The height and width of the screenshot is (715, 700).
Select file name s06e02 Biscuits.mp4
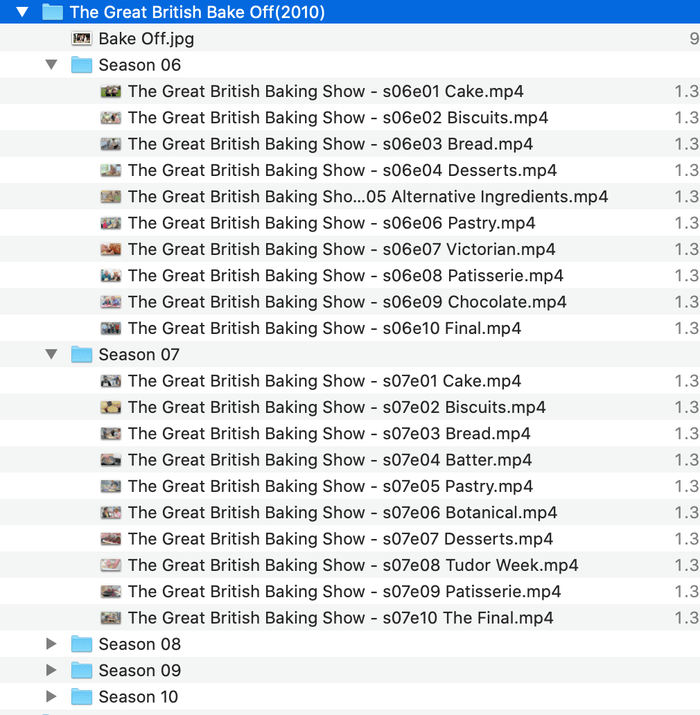[338, 118]
